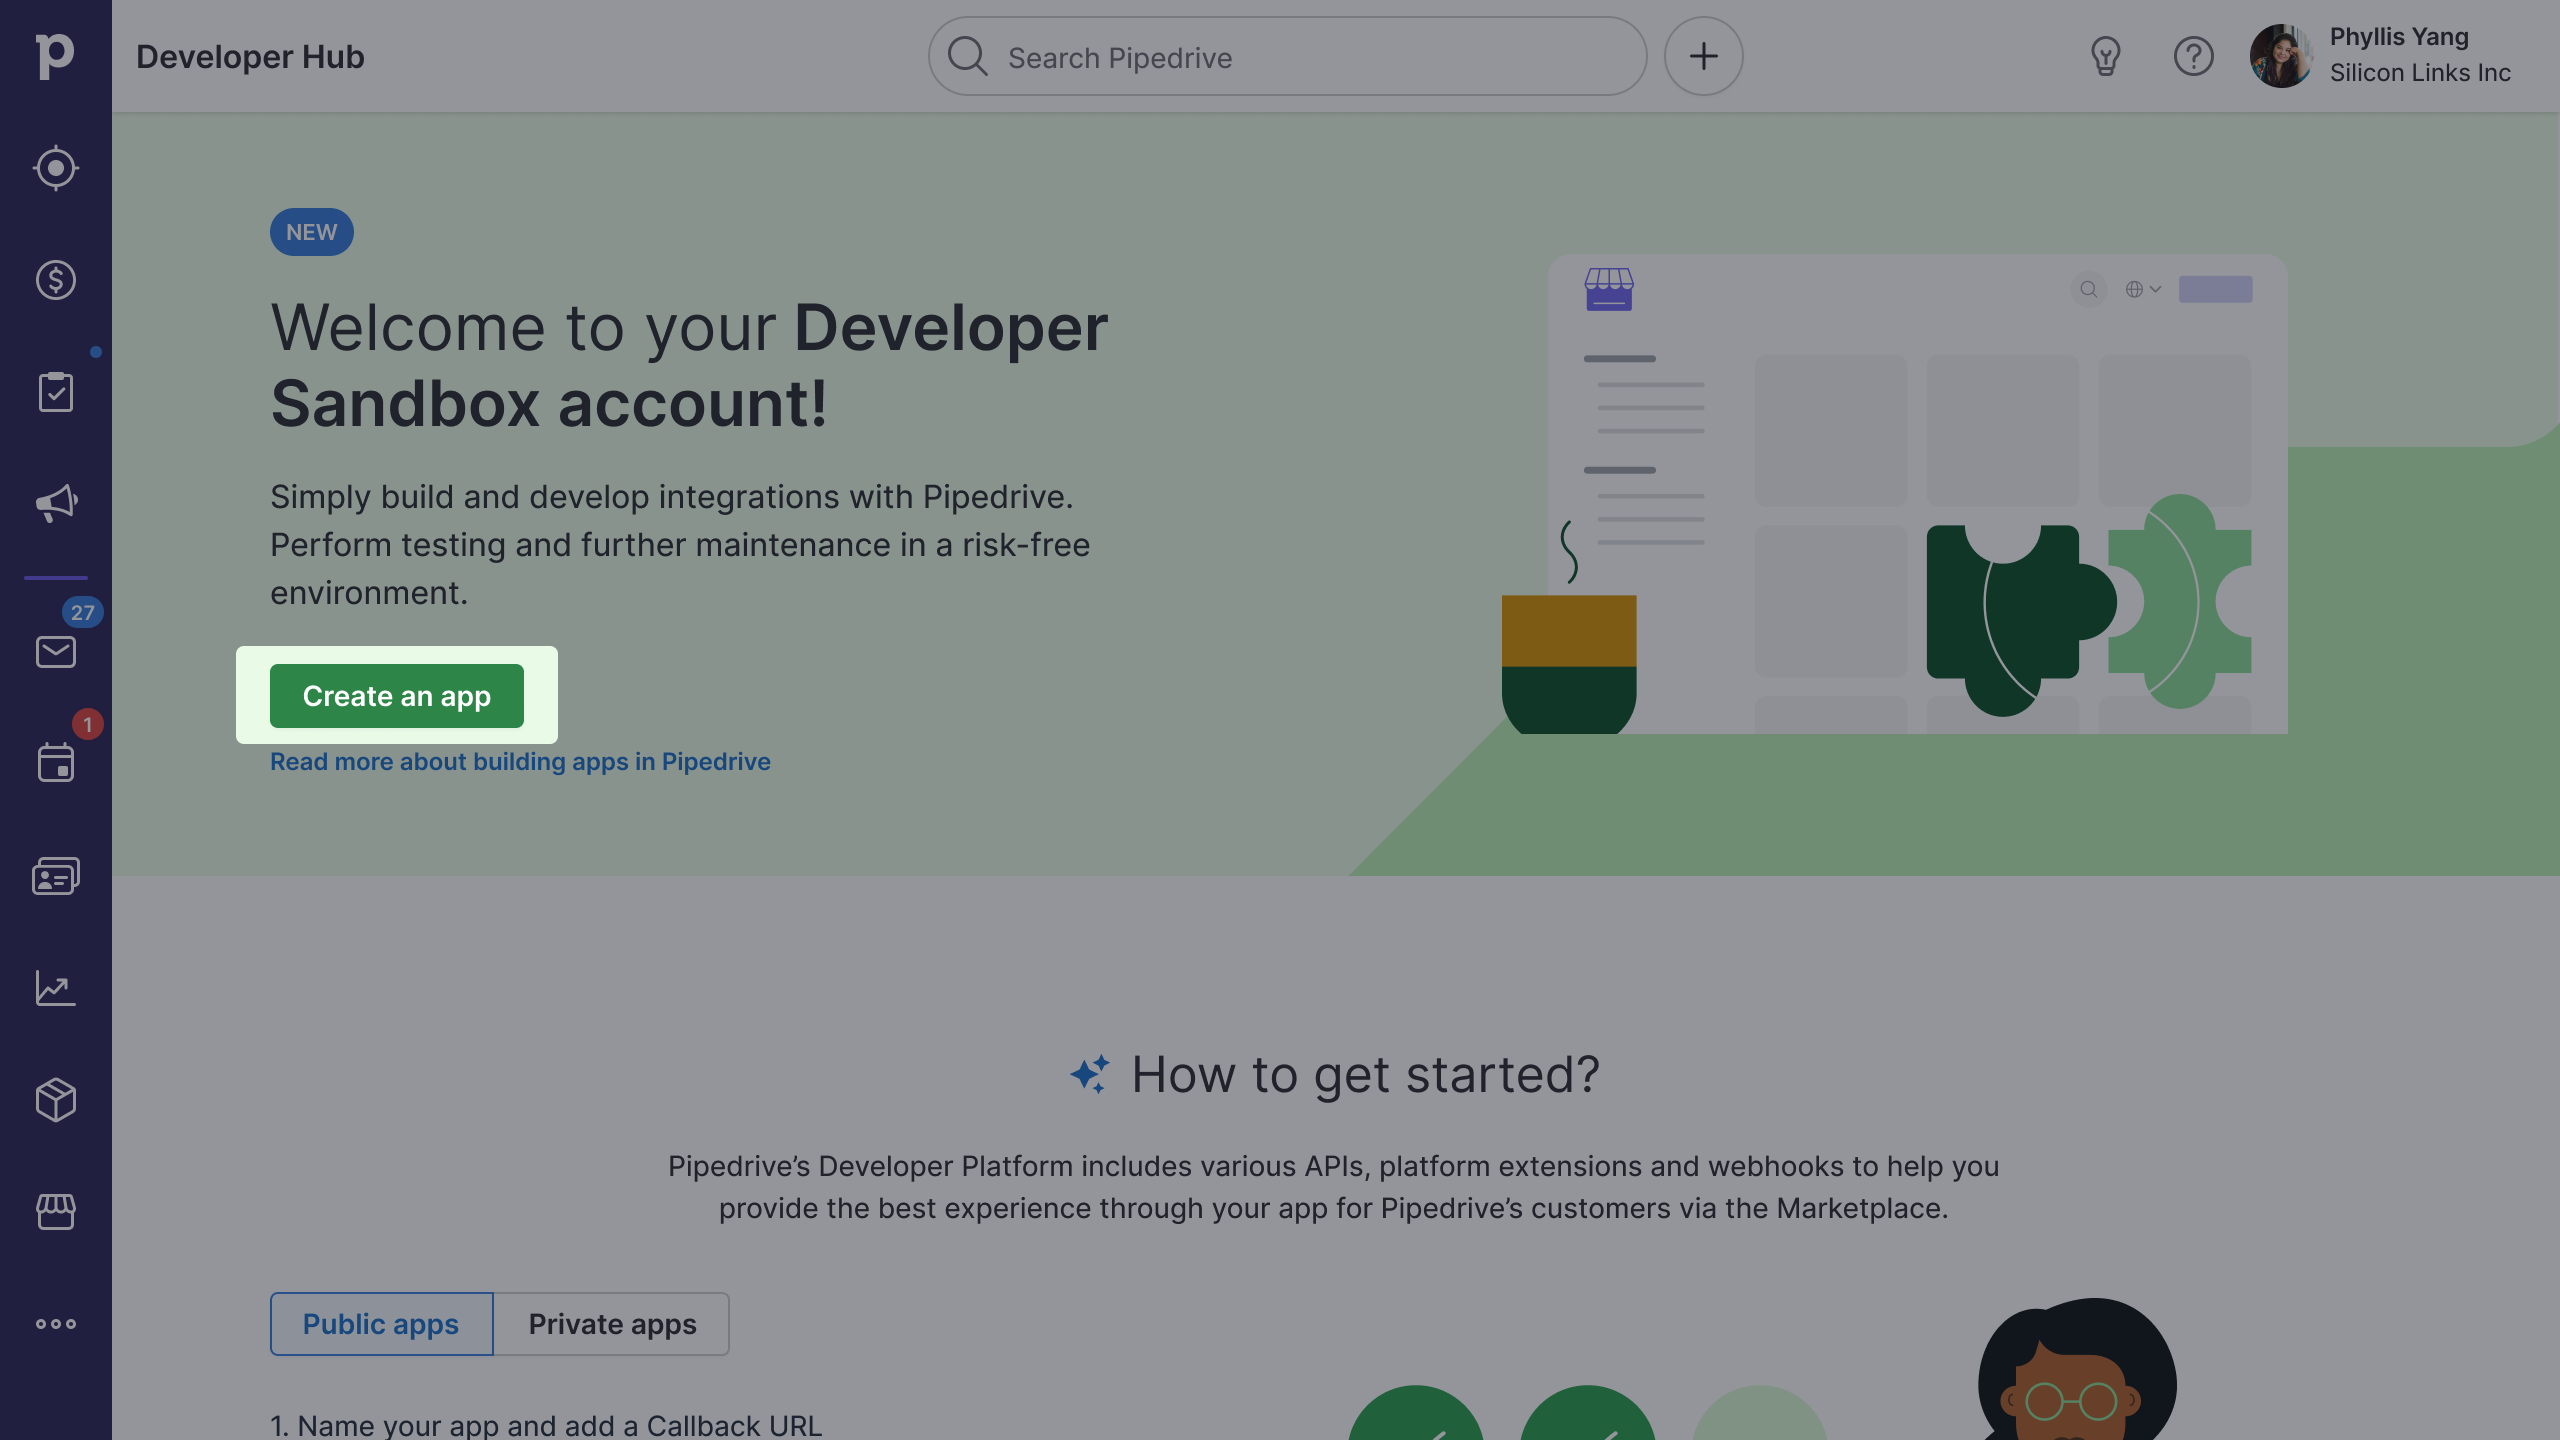2560x1440 pixels.
Task: Open the inbox mail icon
Action: tap(55, 652)
